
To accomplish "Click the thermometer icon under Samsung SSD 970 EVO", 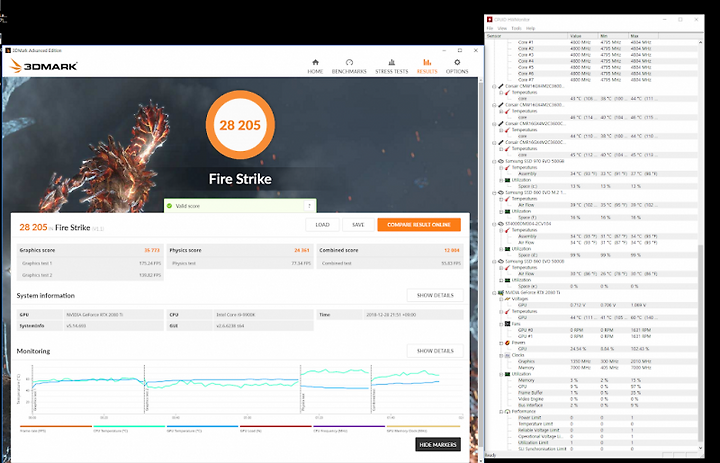I will [x=507, y=168].
